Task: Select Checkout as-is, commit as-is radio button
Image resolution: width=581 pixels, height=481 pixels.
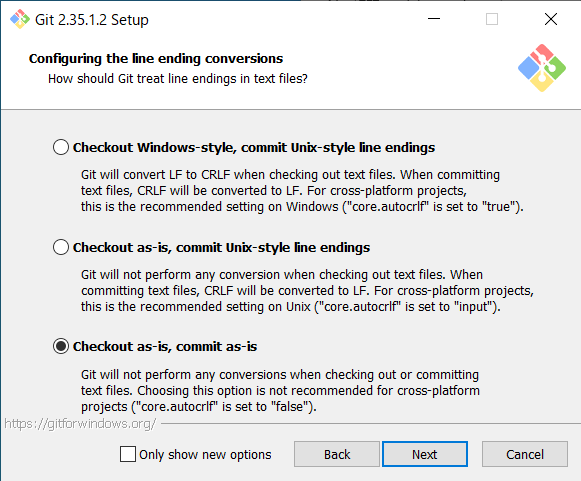Action: tap(61, 346)
